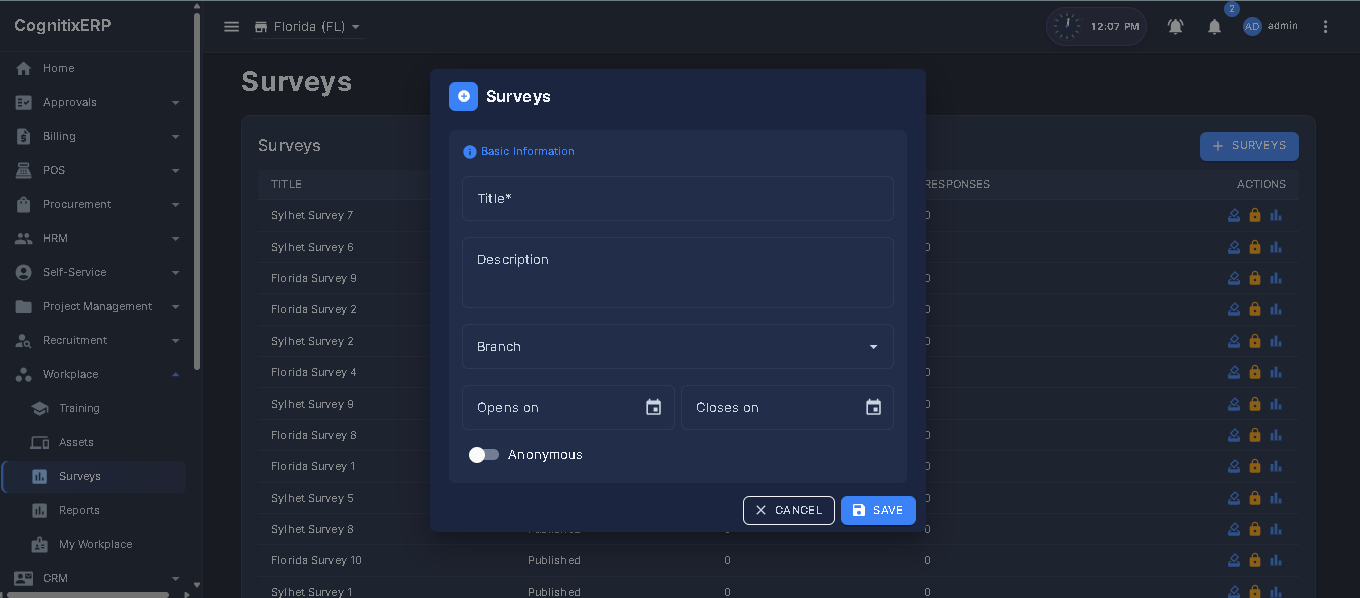The width and height of the screenshot is (1360, 598).
Task: Click the vote icon for Sylhet Survey 8
Action: pyautogui.click(x=1235, y=529)
